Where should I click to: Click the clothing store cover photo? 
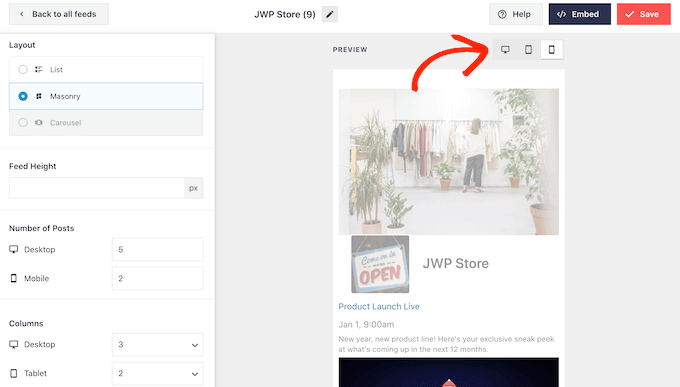(x=448, y=162)
